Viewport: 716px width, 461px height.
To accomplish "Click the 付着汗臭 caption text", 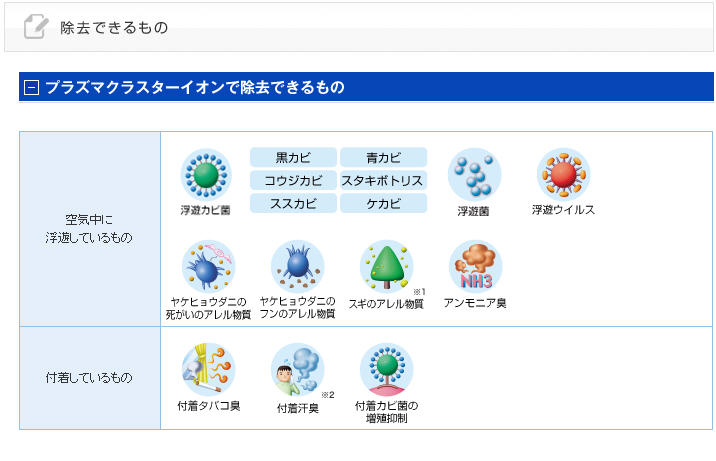I will tap(298, 408).
